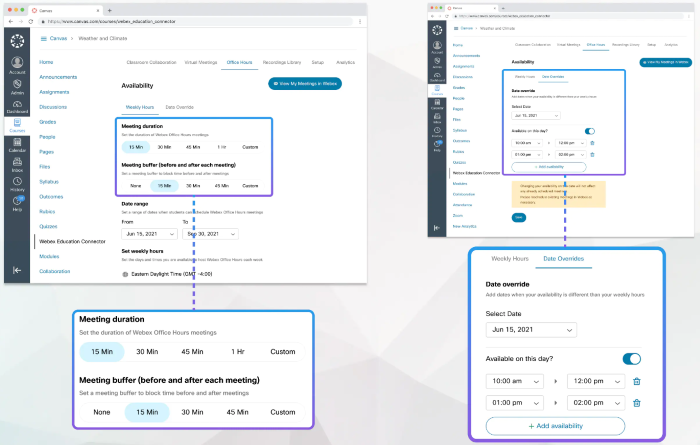
Task: Open To date dropdown Sep 30, 2021
Action: [210, 234]
